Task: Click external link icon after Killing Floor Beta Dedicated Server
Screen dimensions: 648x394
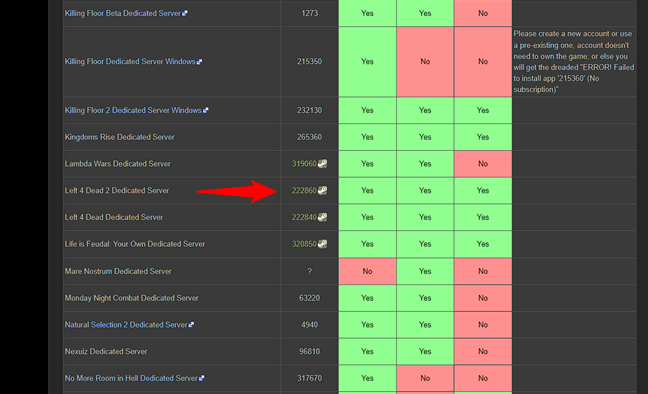Action: click(185, 13)
